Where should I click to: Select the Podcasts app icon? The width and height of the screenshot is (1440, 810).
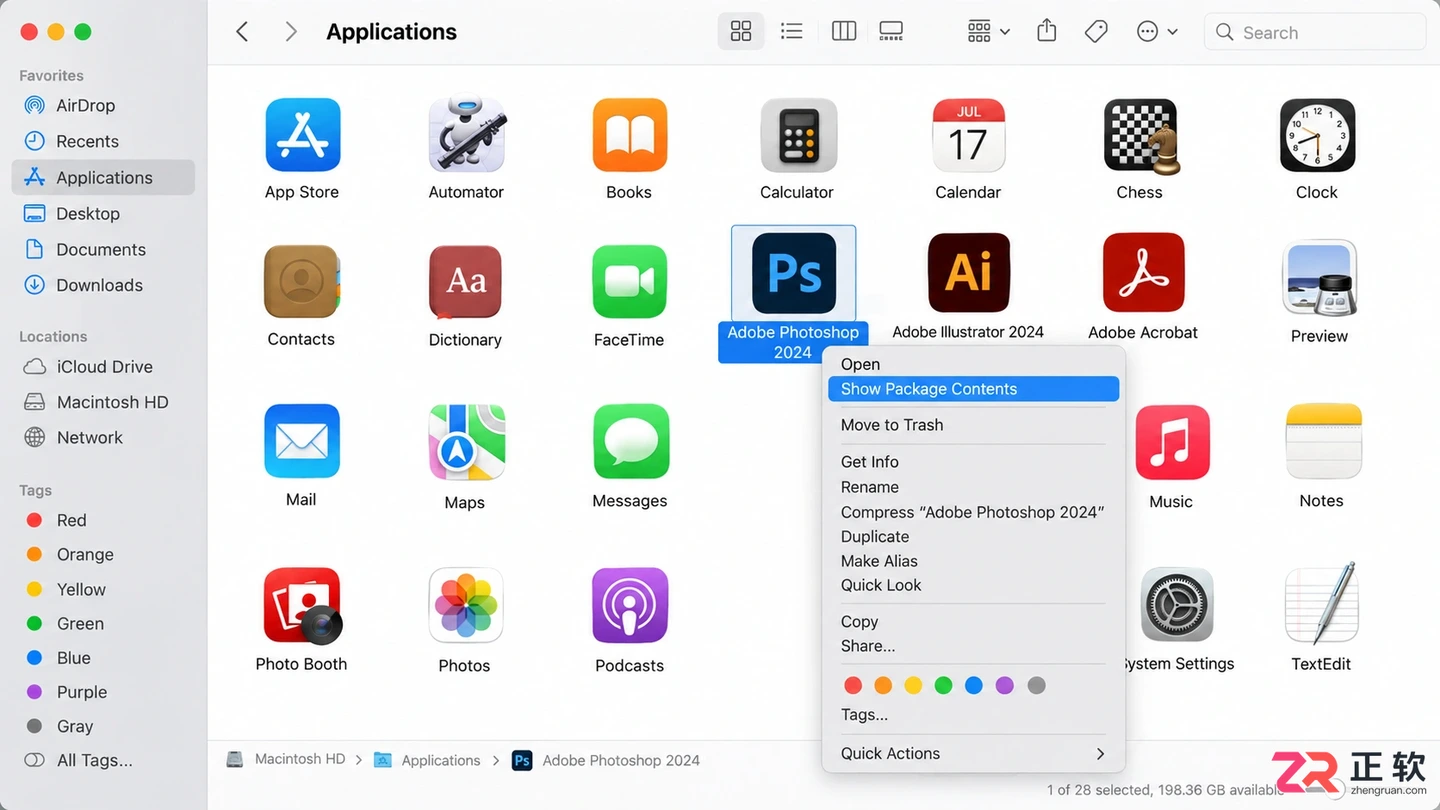629,606
